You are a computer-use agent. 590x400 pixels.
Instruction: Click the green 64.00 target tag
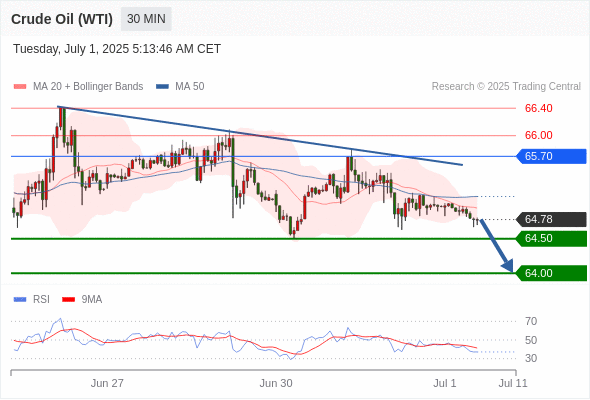point(551,273)
